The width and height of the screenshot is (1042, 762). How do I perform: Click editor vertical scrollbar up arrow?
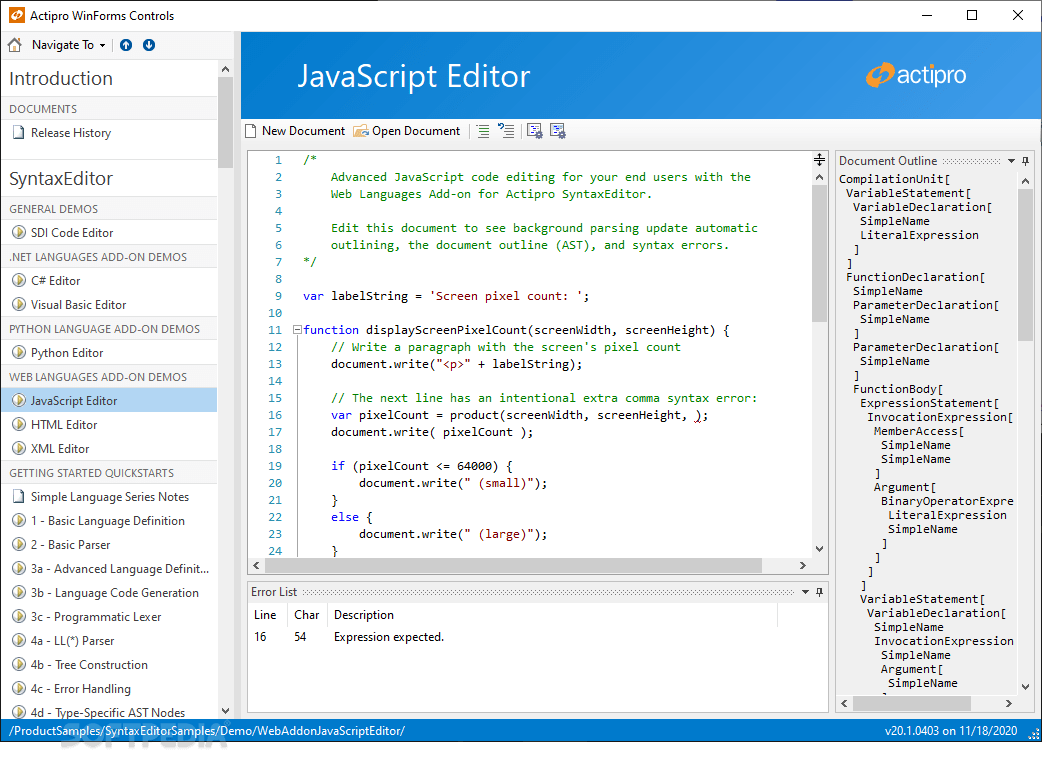tap(819, 177)
